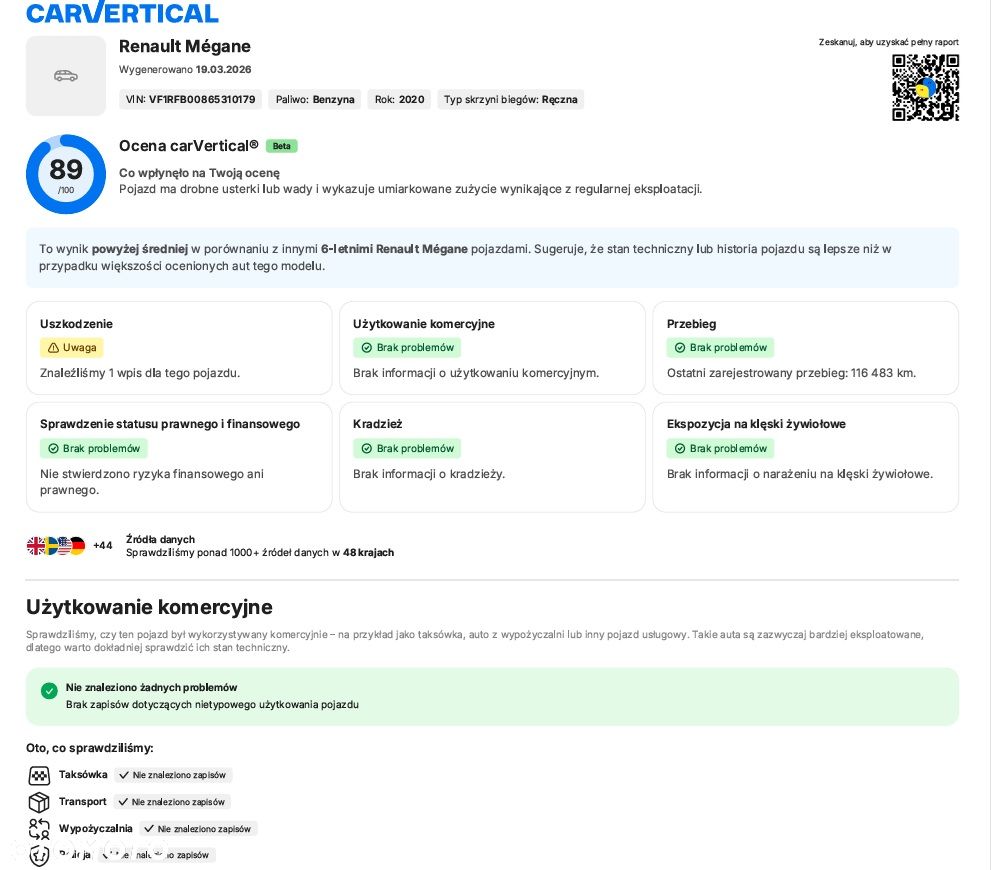Click the Paliwo: Benzyna tag
The width and height of the screenshot is (991, 870).
click(315, 99)
